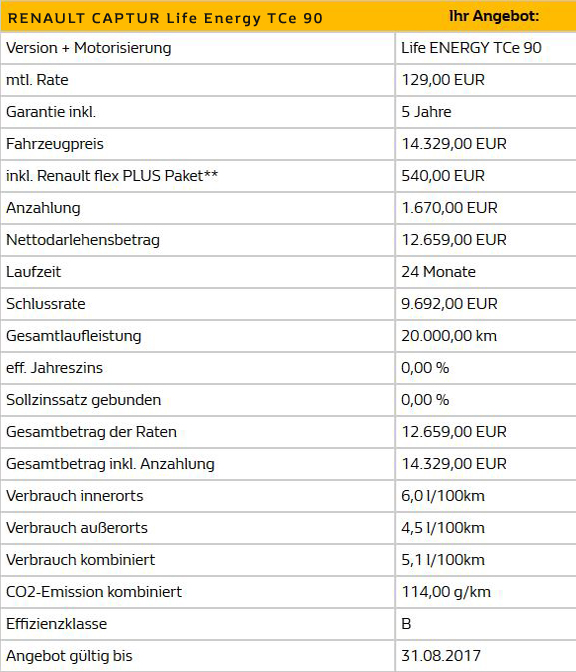576x672 pixels.
Task: Click the 'eff. Jahreszins' label
Action: [x=54, y=368]
